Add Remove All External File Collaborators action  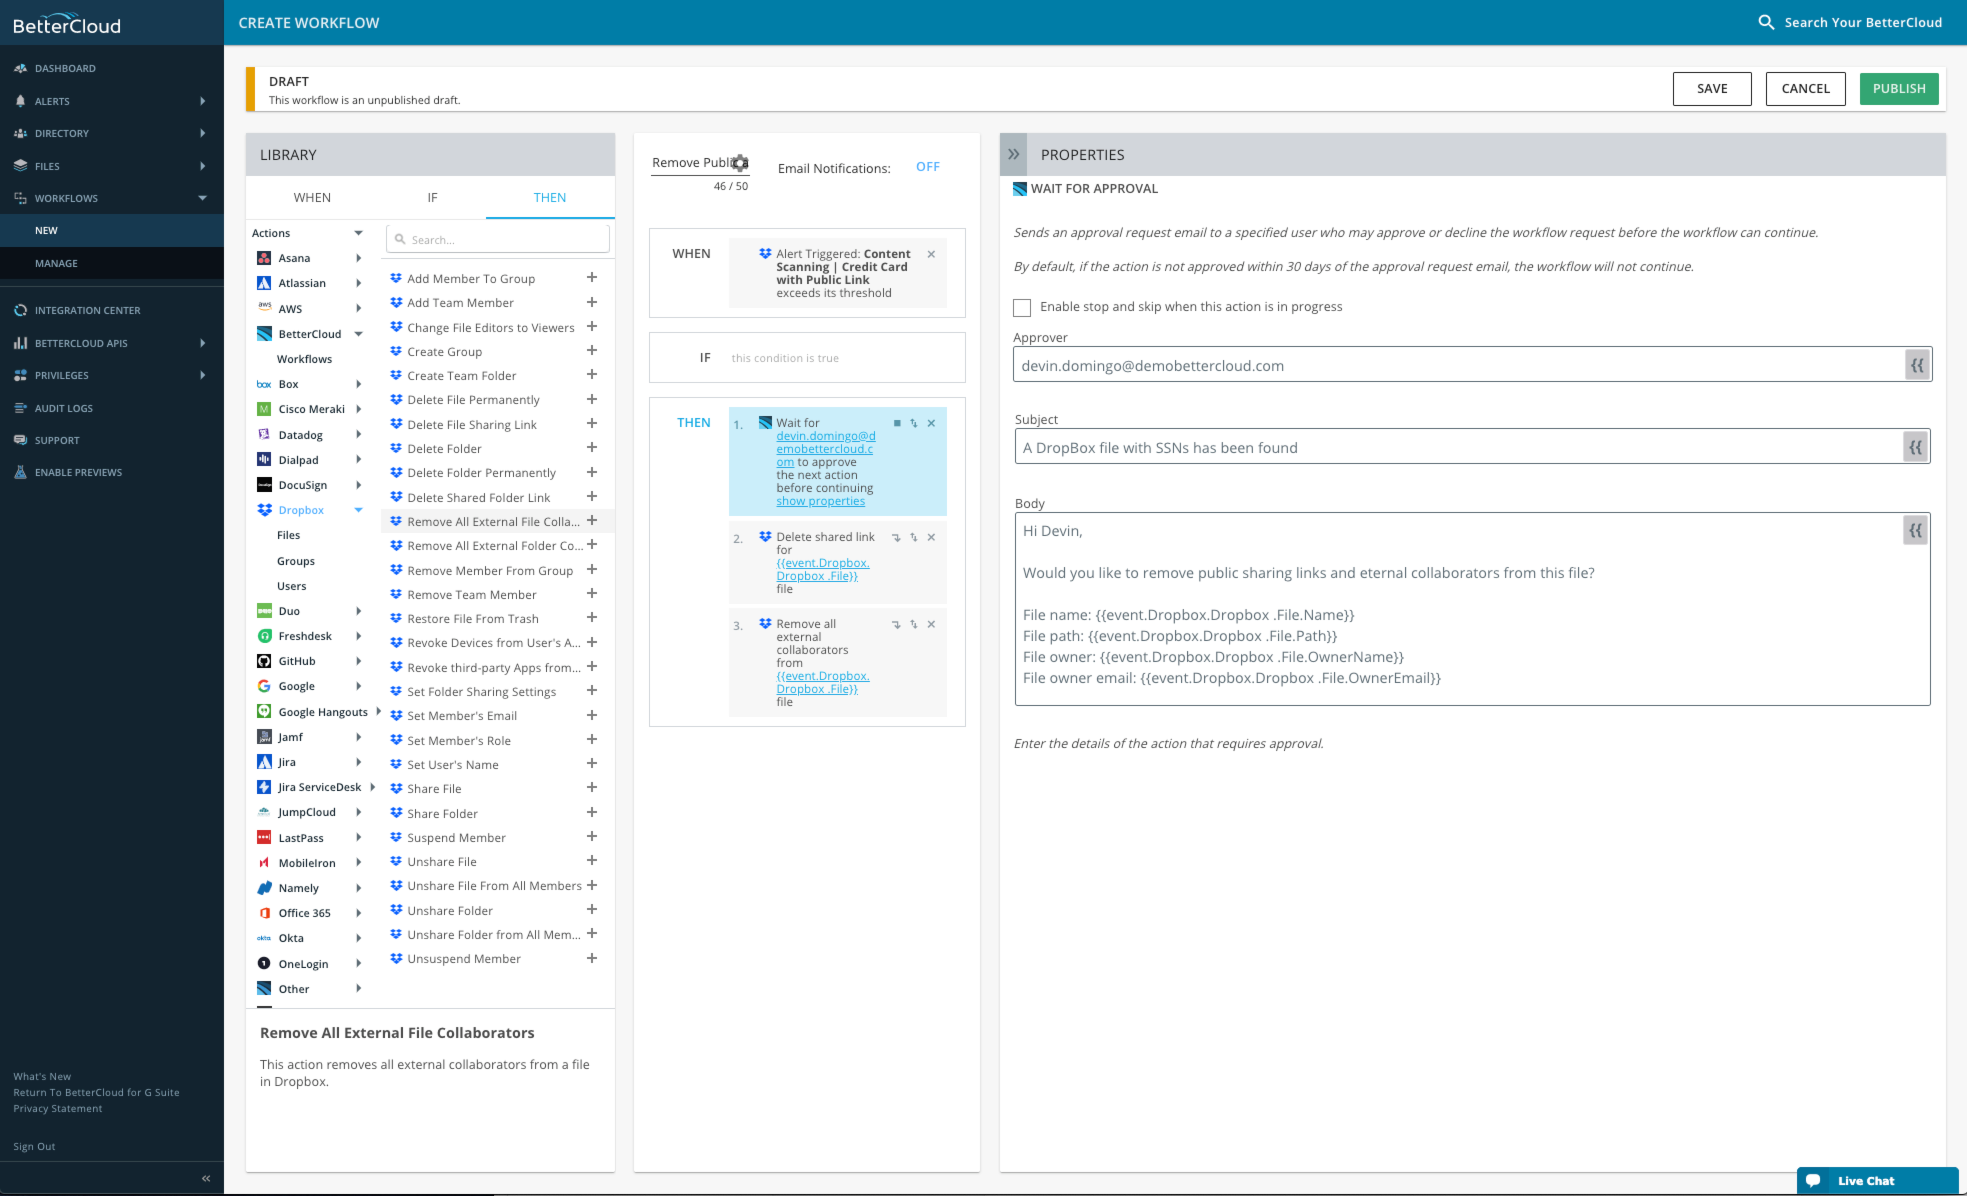[x=592, y=521]
